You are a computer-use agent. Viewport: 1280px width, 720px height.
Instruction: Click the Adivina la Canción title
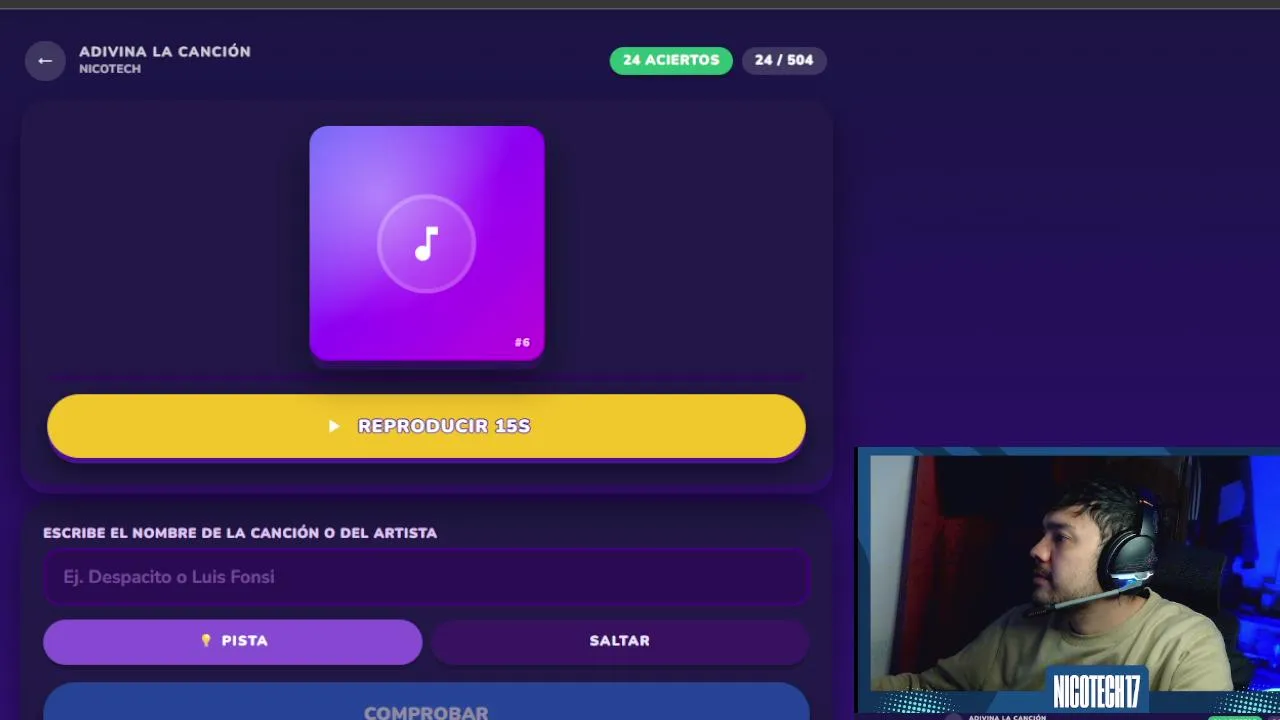pyautogui.click(x=165, y=52)
